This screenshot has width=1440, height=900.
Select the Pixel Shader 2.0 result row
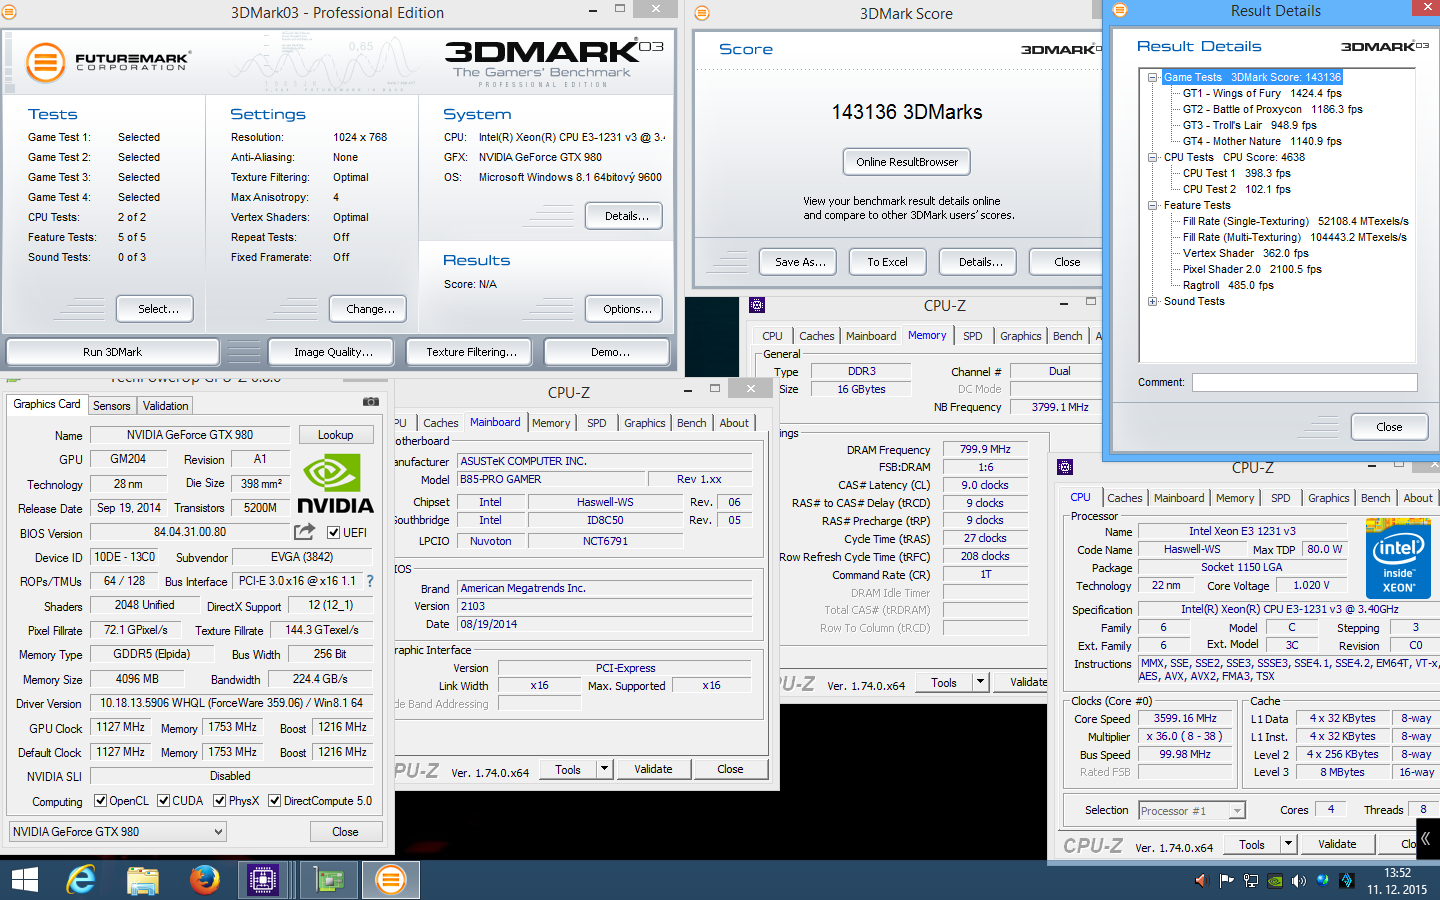click(1252, 269)
